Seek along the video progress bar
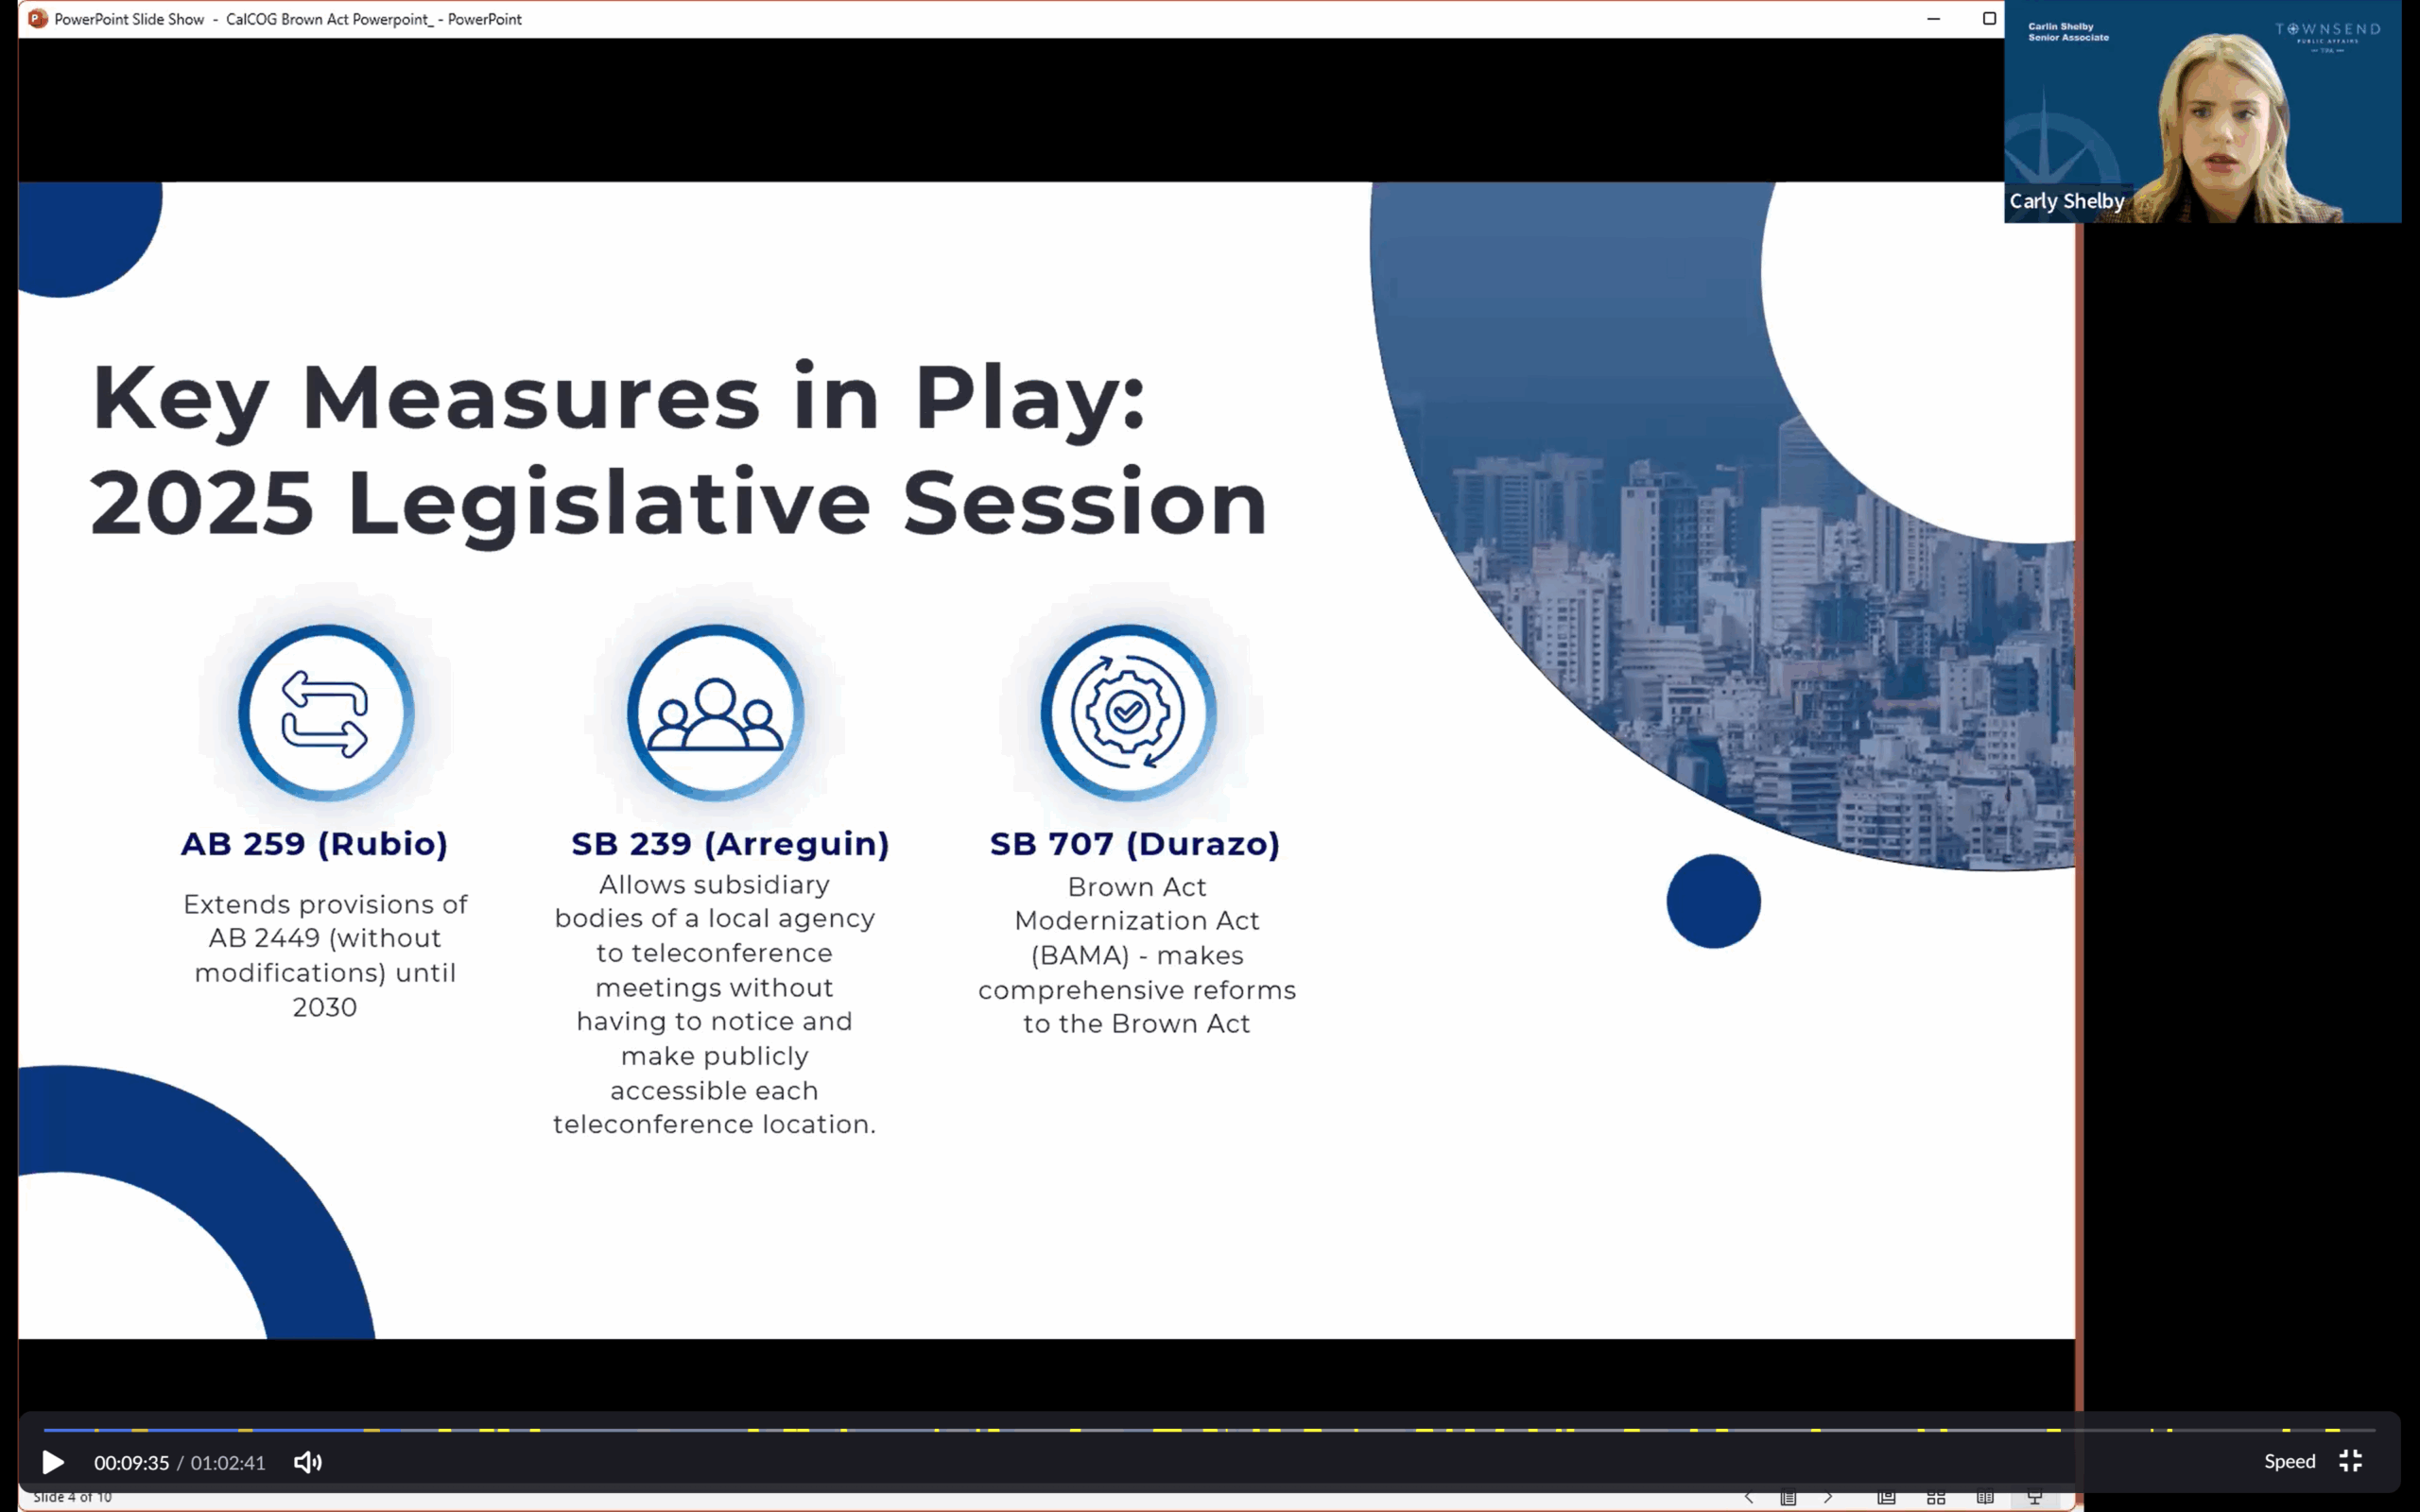 1209,1430
